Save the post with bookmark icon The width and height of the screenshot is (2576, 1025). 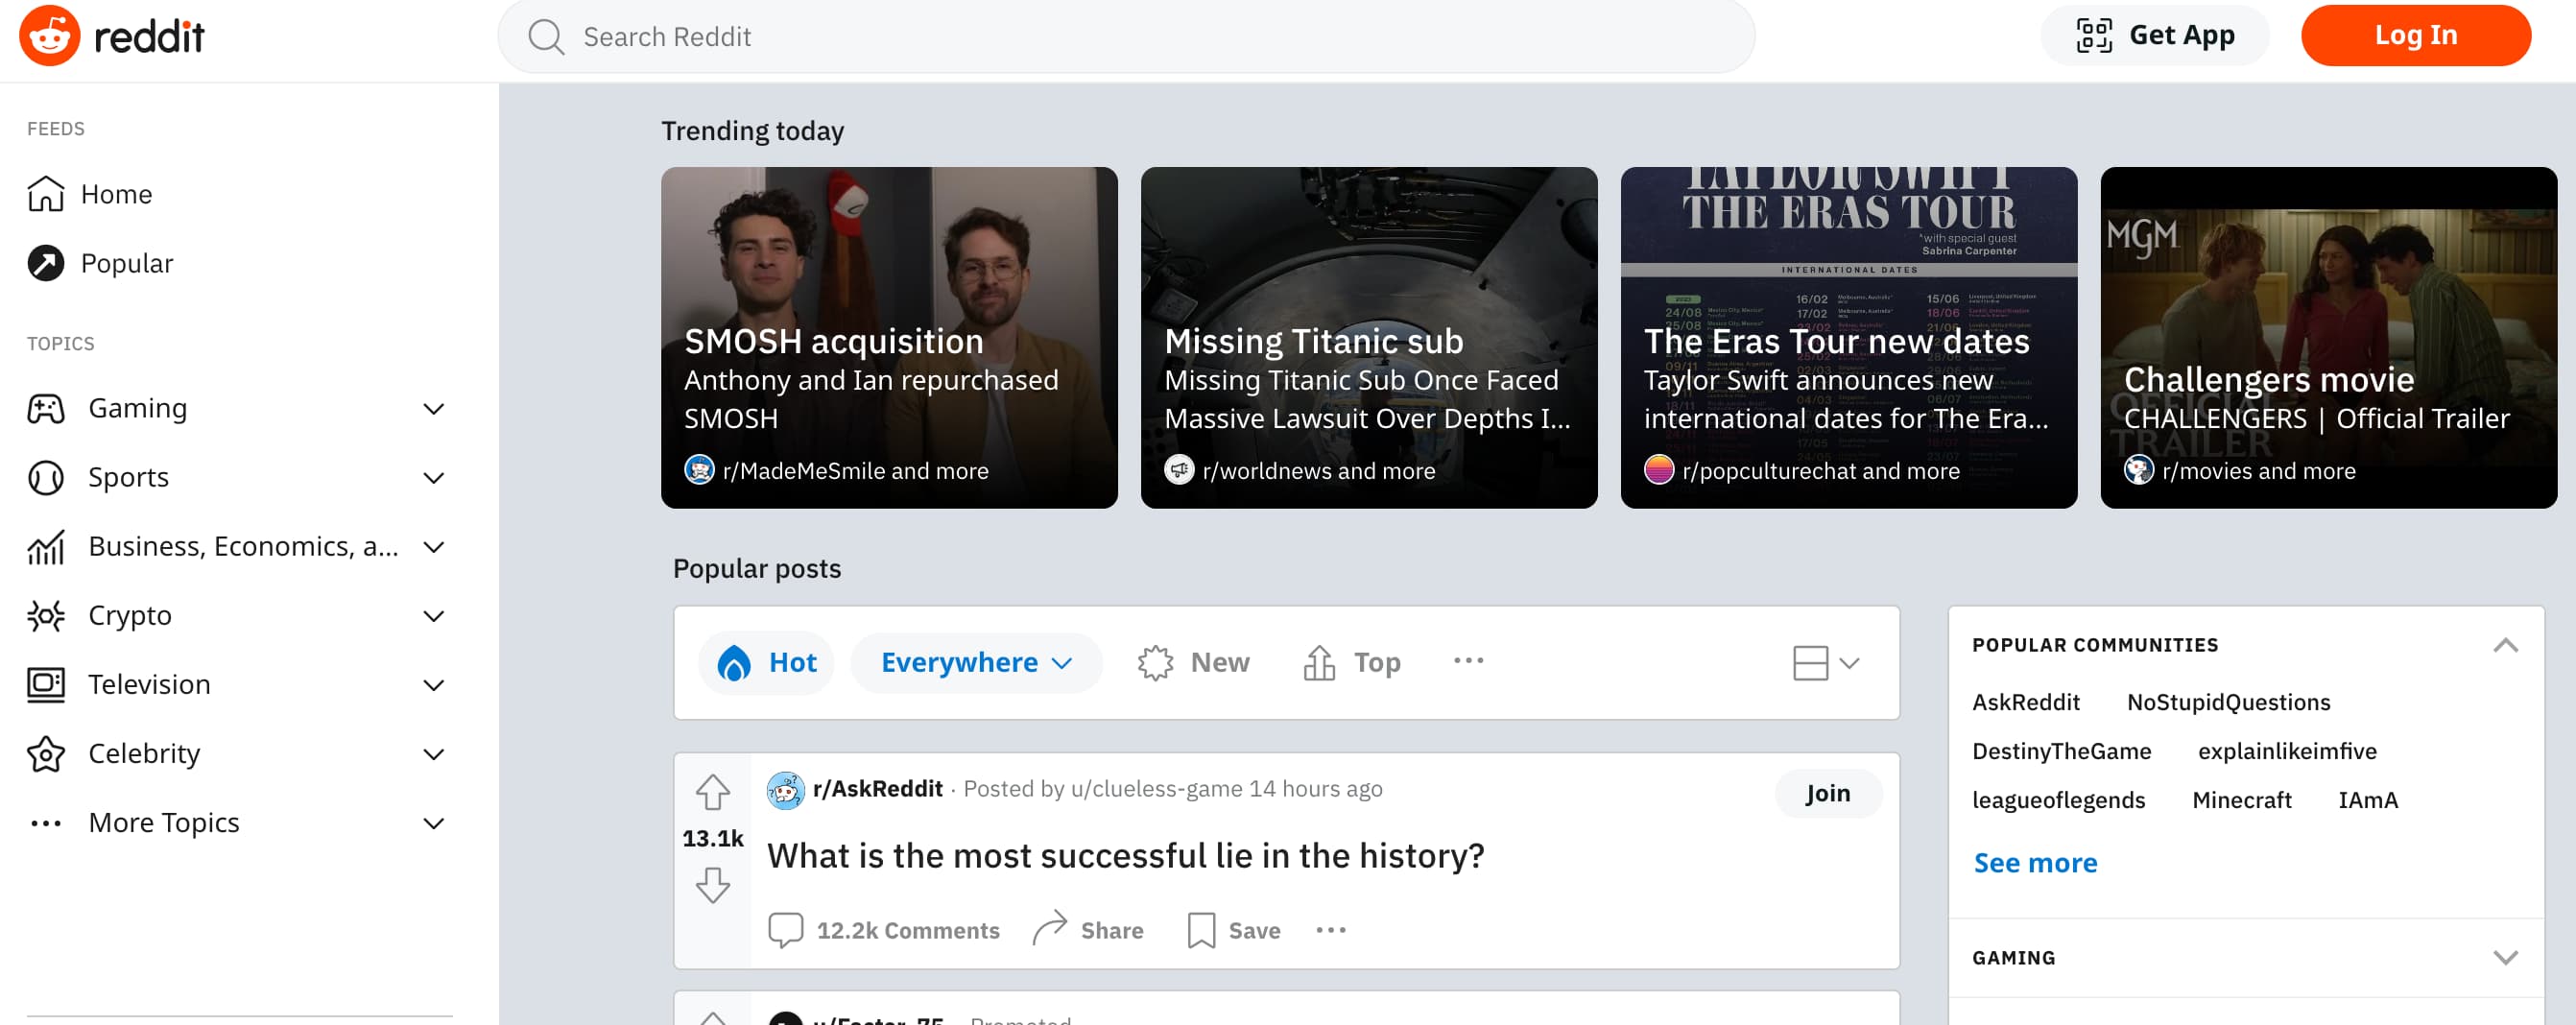click(x=1234, y=930)
